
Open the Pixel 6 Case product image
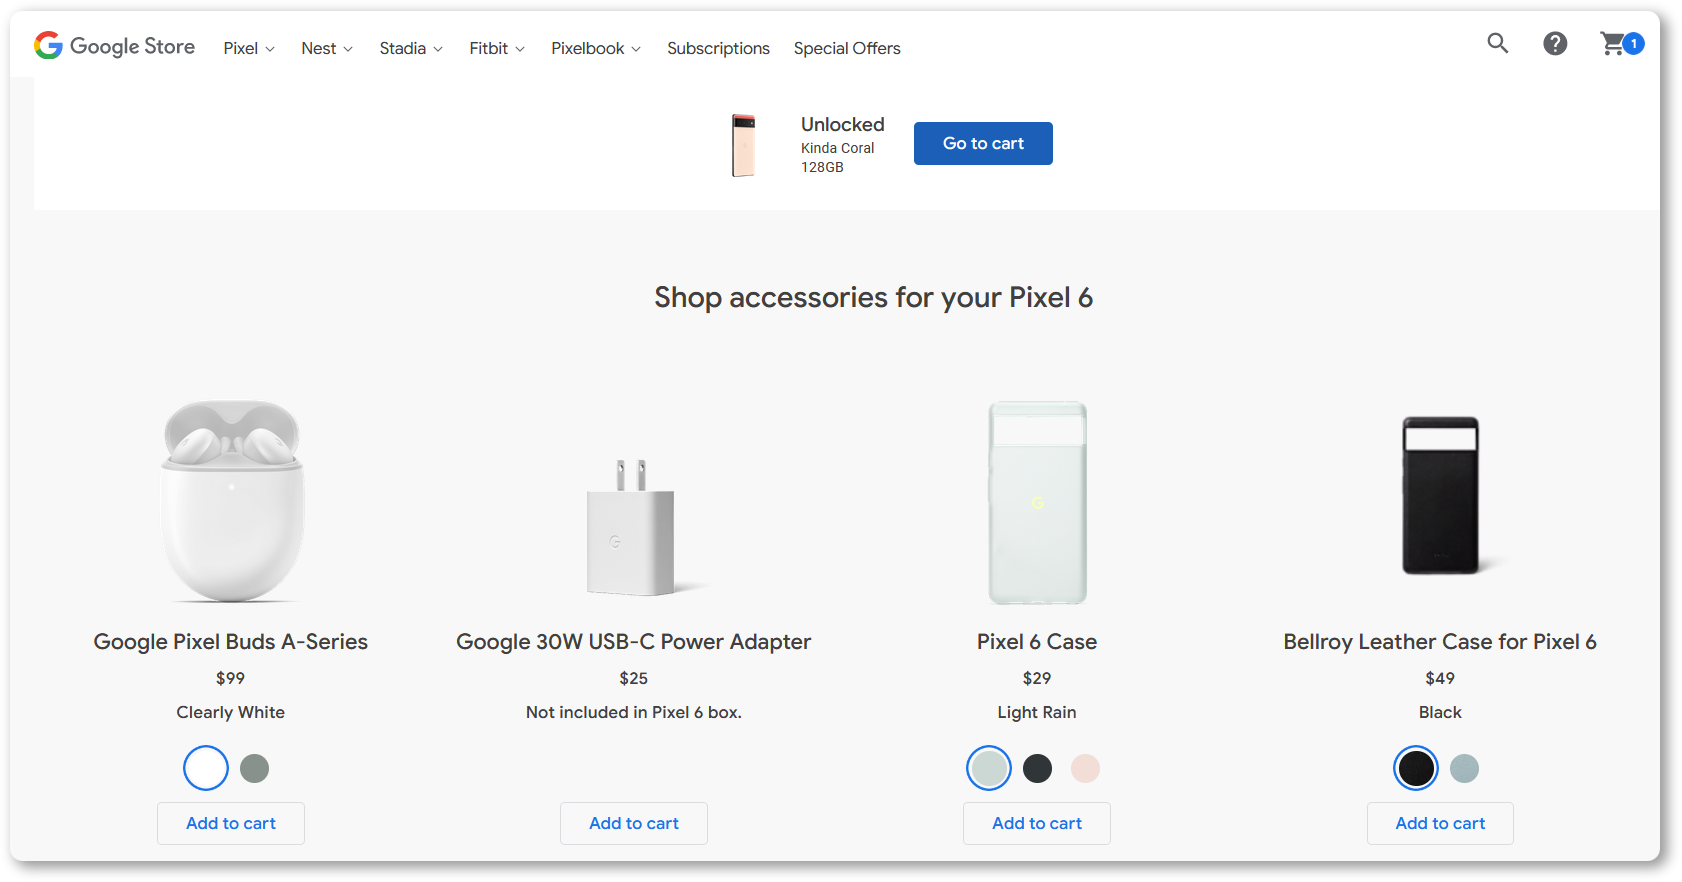(x=1037, y=502)
